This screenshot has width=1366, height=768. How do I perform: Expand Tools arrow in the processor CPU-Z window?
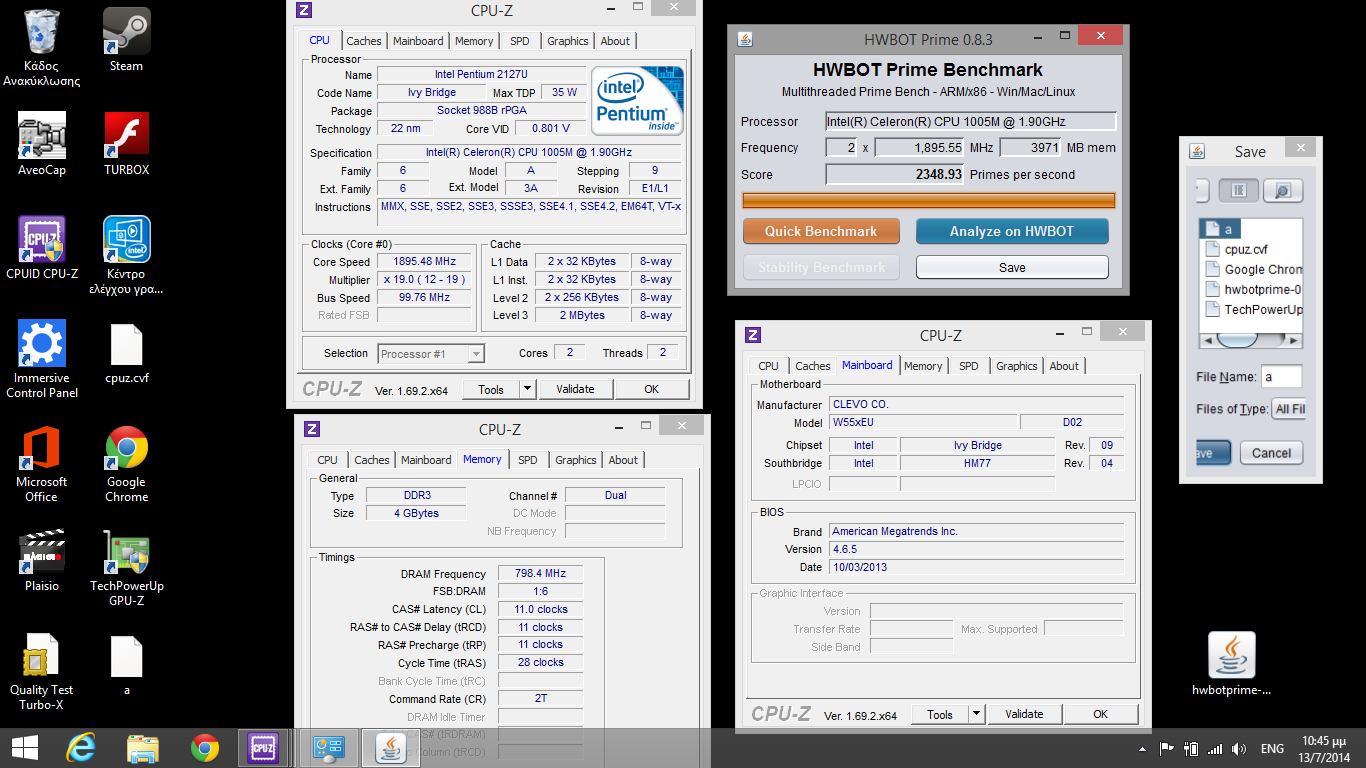(528, 389)
